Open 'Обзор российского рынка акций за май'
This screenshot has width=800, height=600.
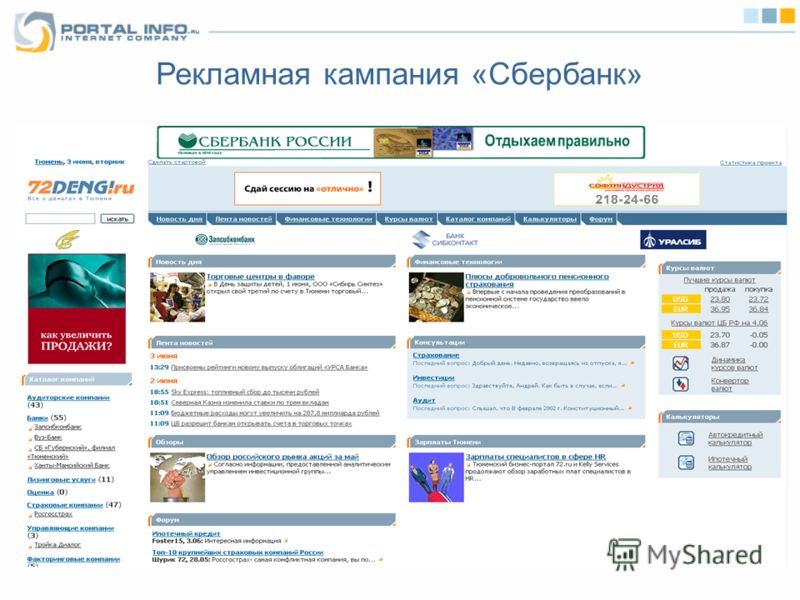pos(283,457)
